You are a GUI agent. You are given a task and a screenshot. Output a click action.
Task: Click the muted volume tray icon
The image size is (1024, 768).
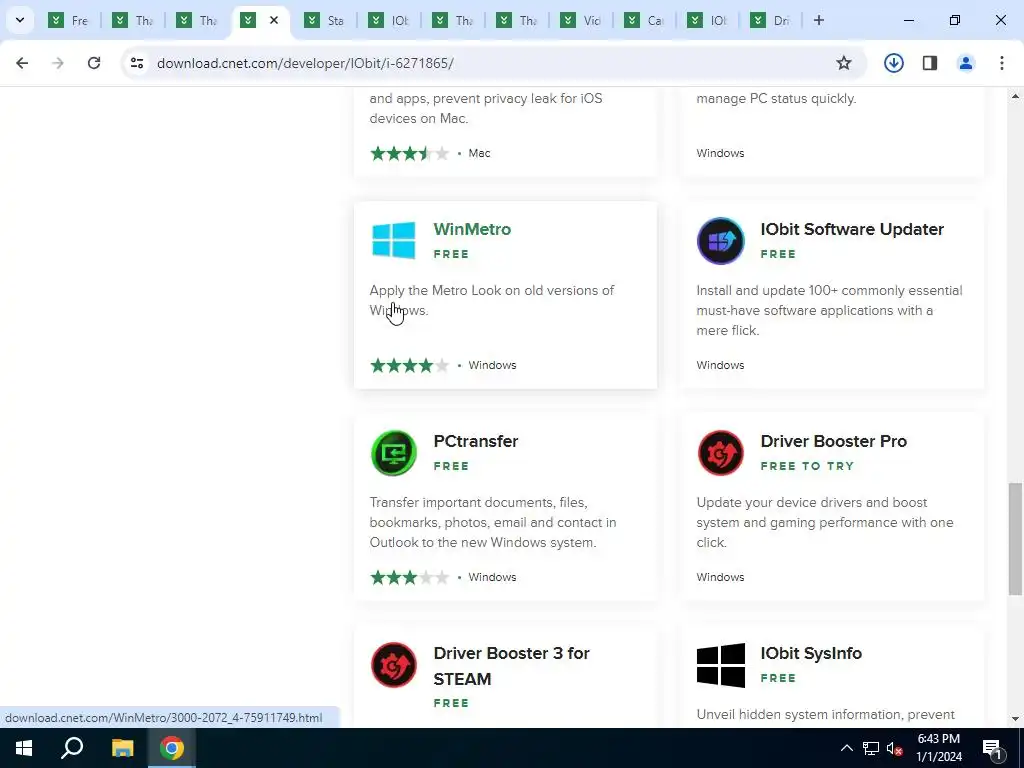(x=895, y=748)
